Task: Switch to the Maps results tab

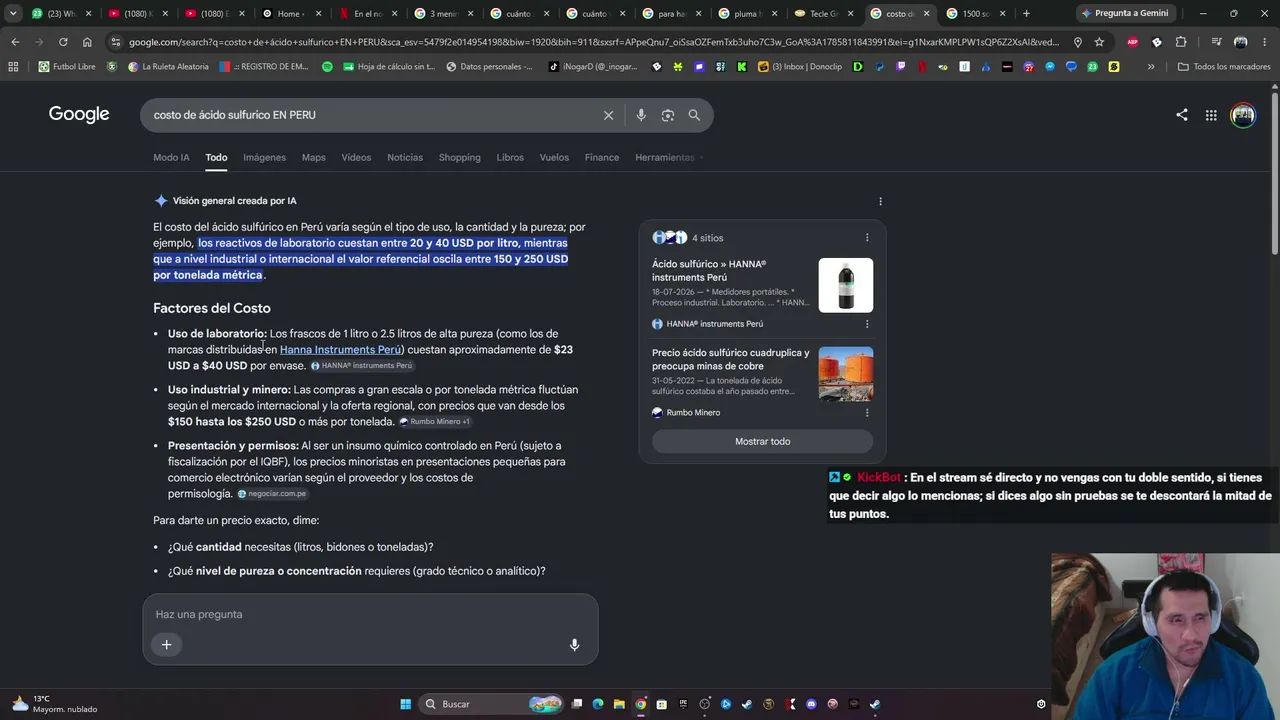Action: click(314, 157)
